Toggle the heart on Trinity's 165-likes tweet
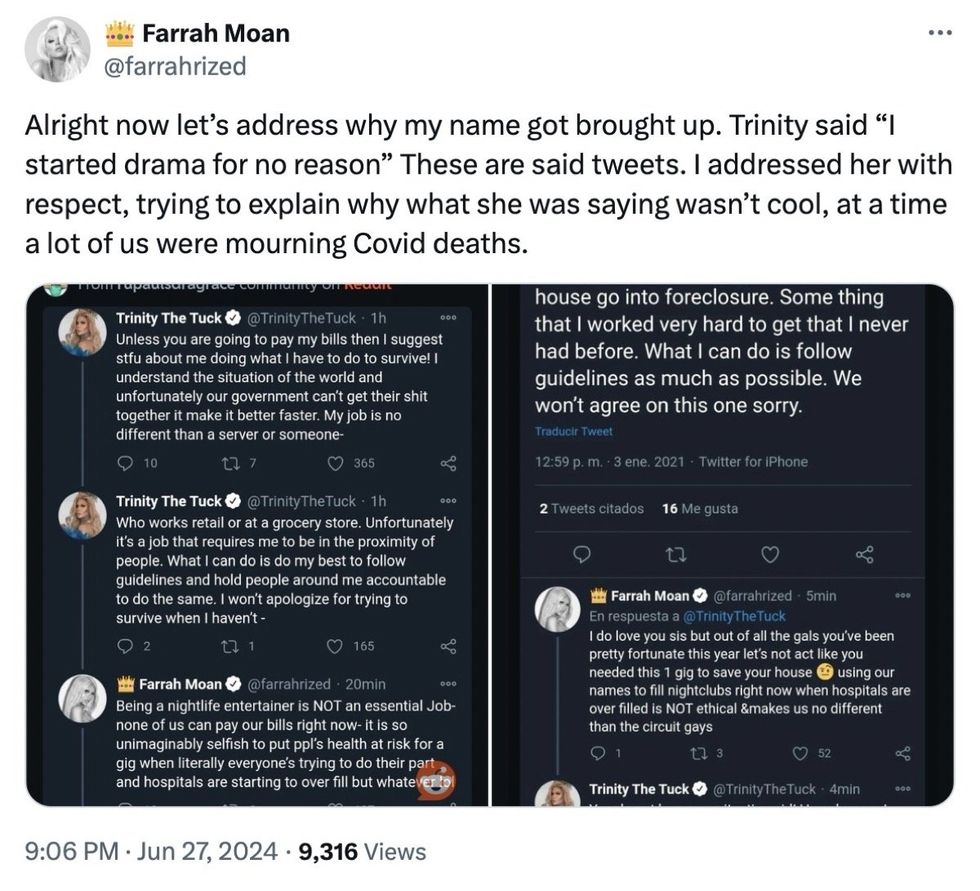This screenshot has height=891, width=980. pos(333,647)
